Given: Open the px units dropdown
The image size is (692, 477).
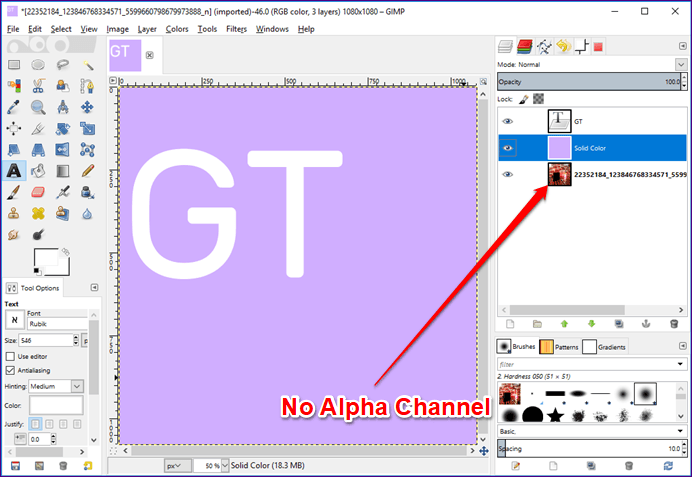Looking at the screenshot, I should [x=178, y=466].
